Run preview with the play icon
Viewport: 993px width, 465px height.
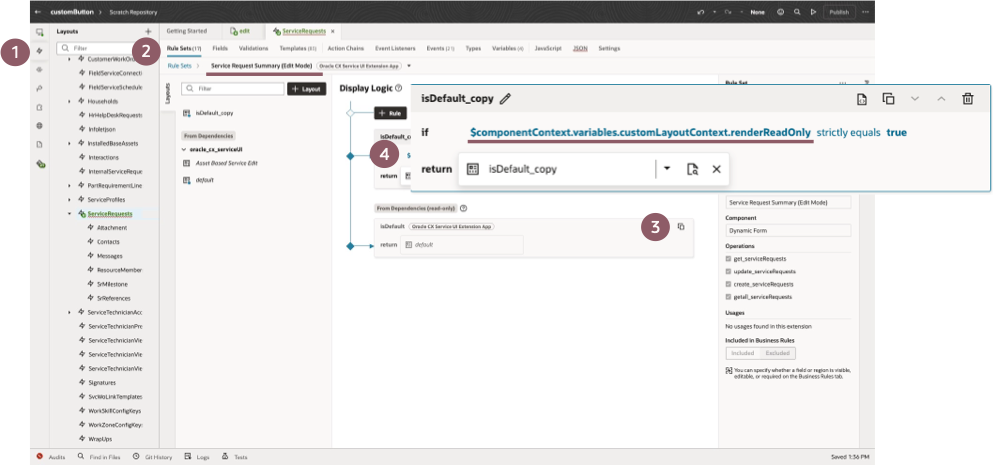pyautogui.click(x=813, y=12)
